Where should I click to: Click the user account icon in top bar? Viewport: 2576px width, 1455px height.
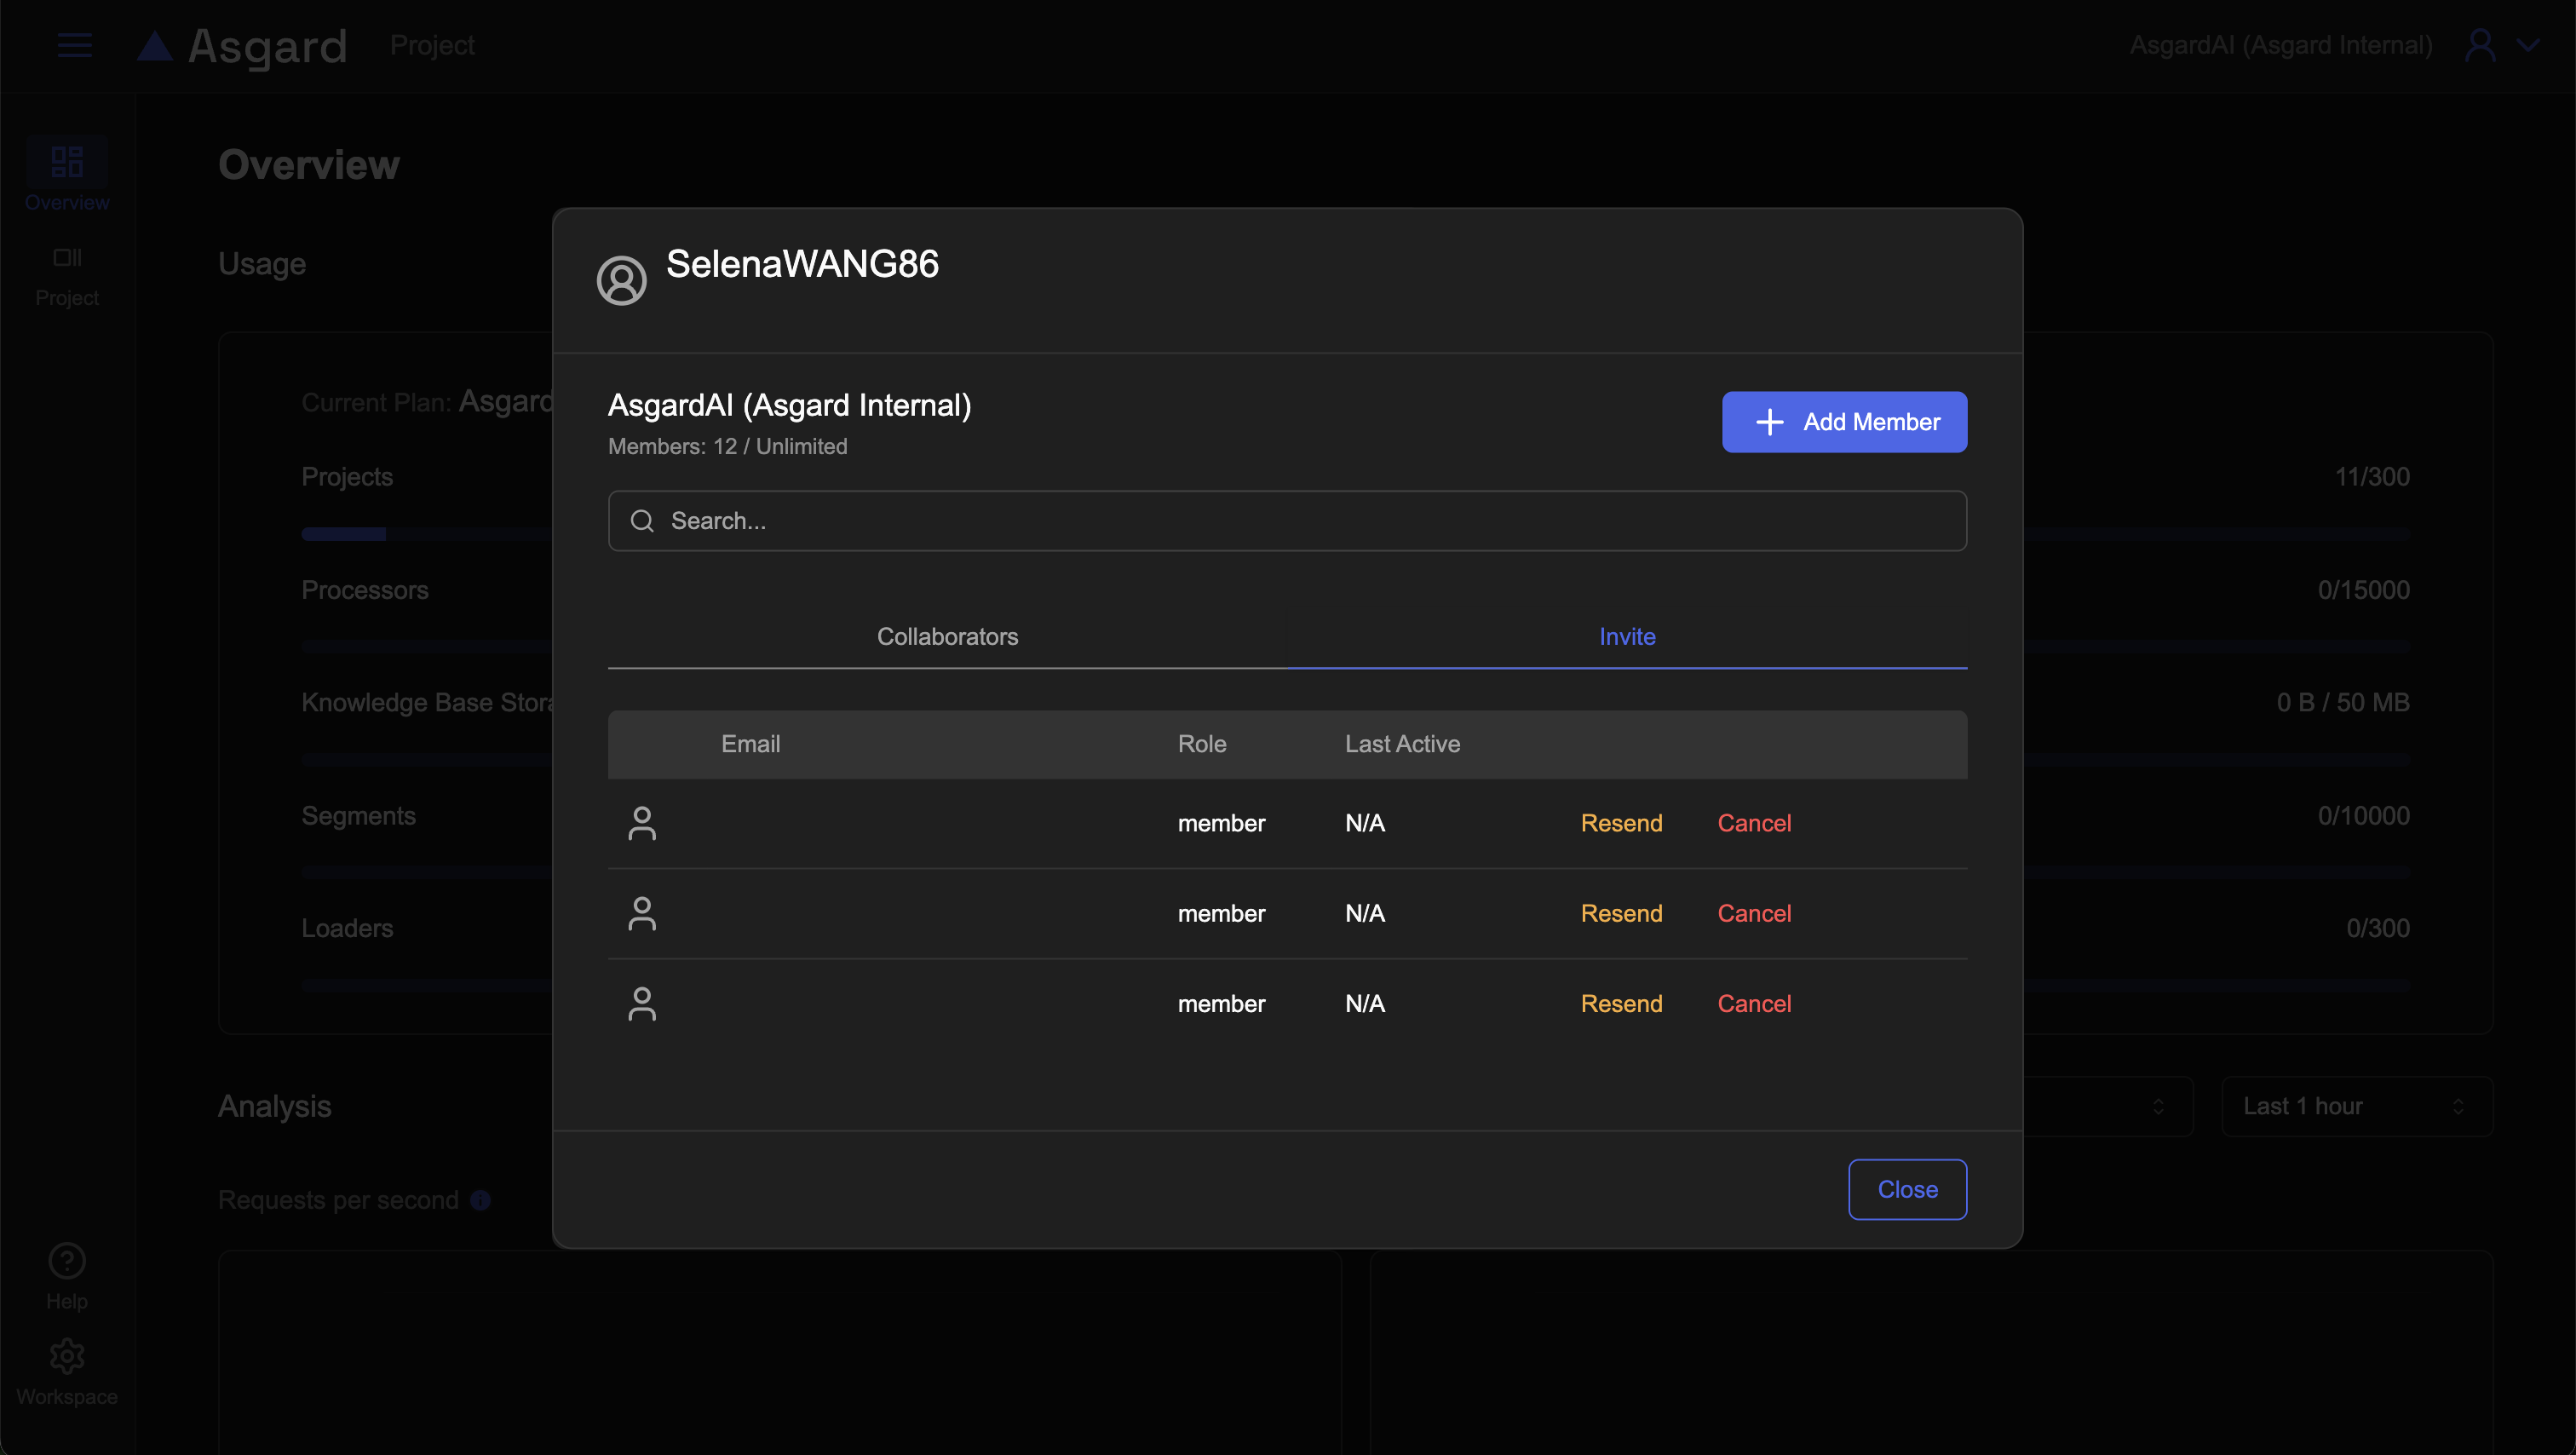pyautogui.click(x=2480, y=45)
